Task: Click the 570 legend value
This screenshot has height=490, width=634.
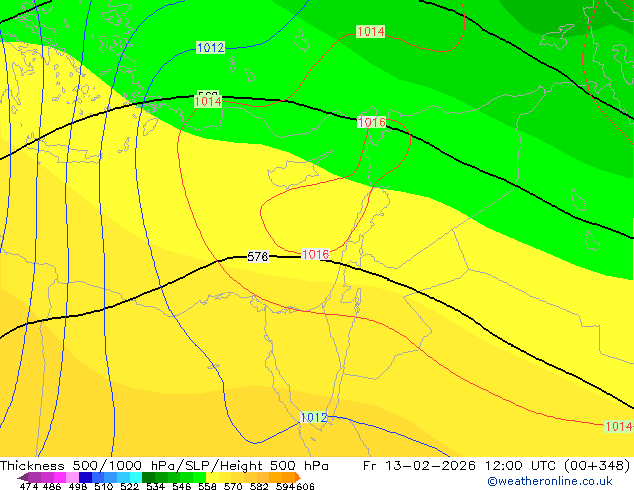Action: [x=233, y=486]
